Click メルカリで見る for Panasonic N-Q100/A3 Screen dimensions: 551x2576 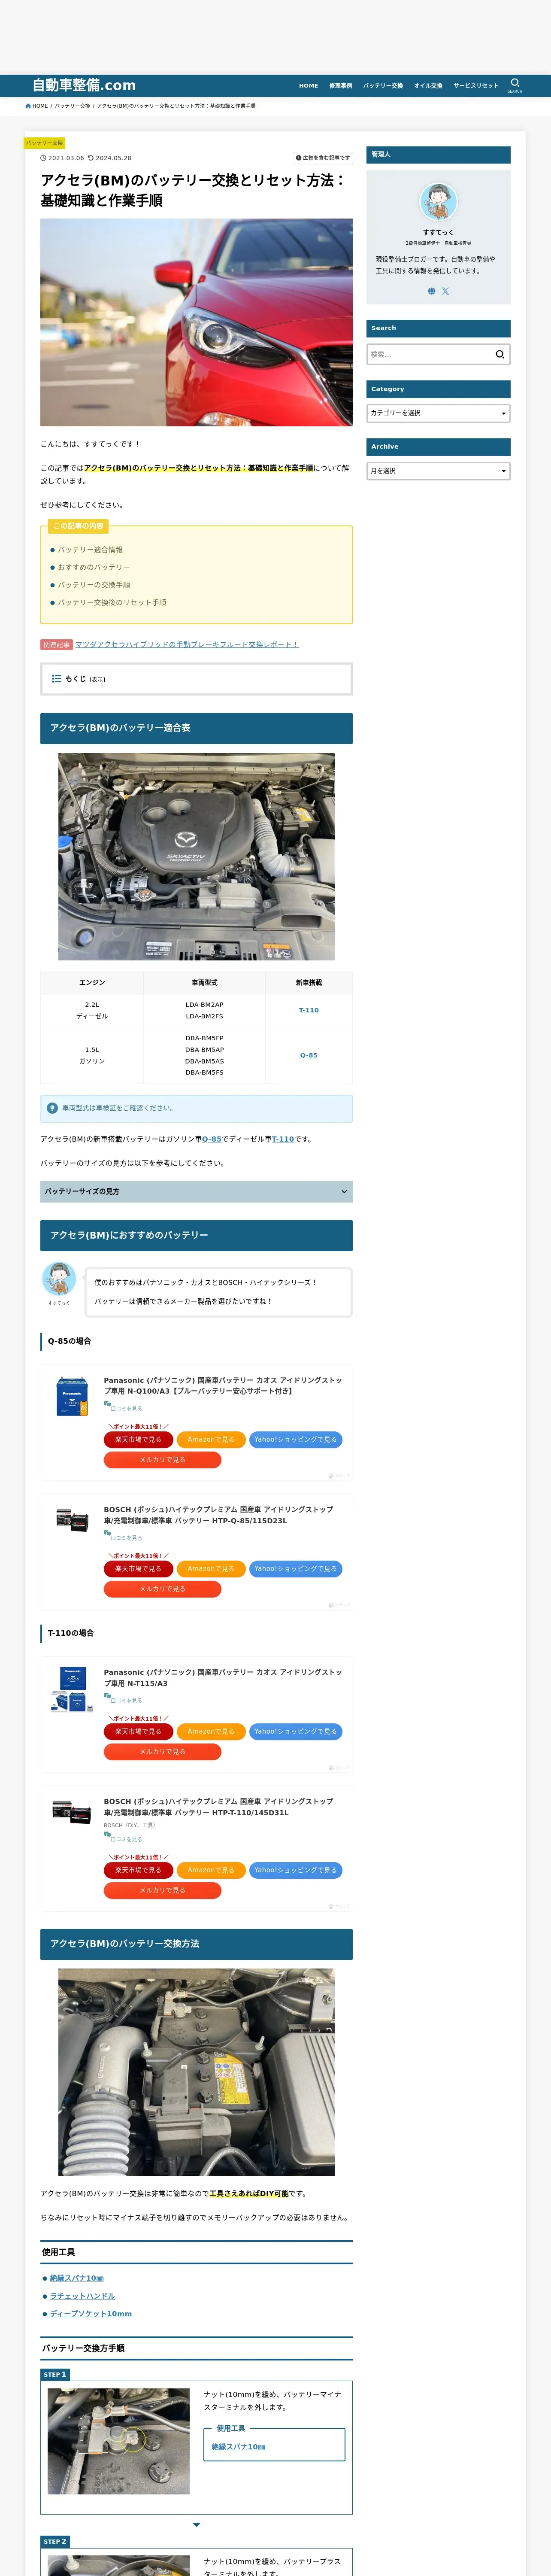(162, 1460)
